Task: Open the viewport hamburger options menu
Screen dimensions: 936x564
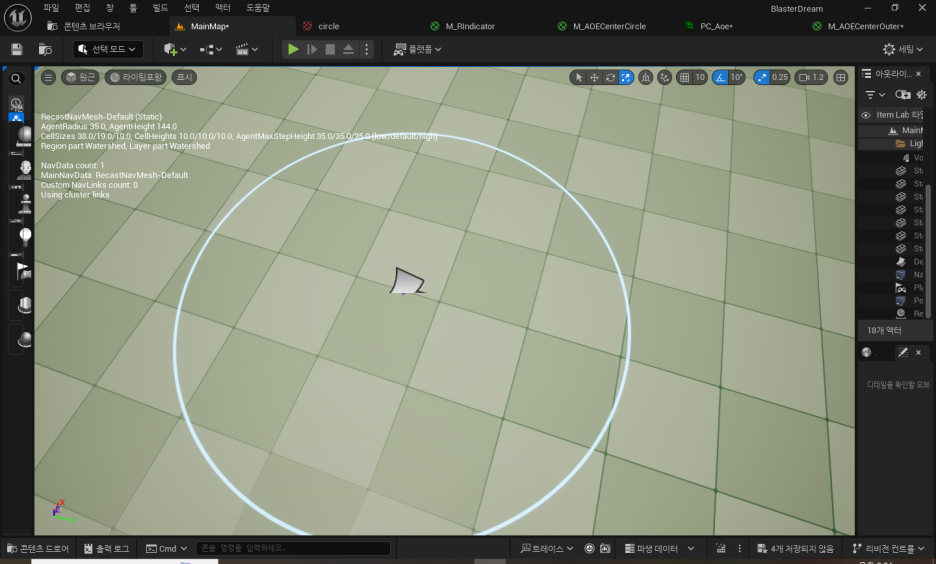Action: tap(48, 77)
